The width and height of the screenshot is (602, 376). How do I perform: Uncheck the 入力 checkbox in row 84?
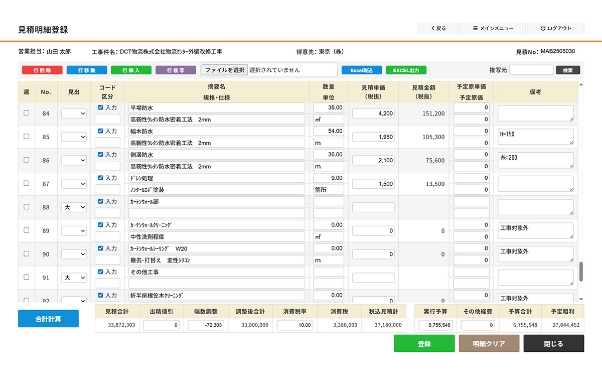tap(101, 108)
